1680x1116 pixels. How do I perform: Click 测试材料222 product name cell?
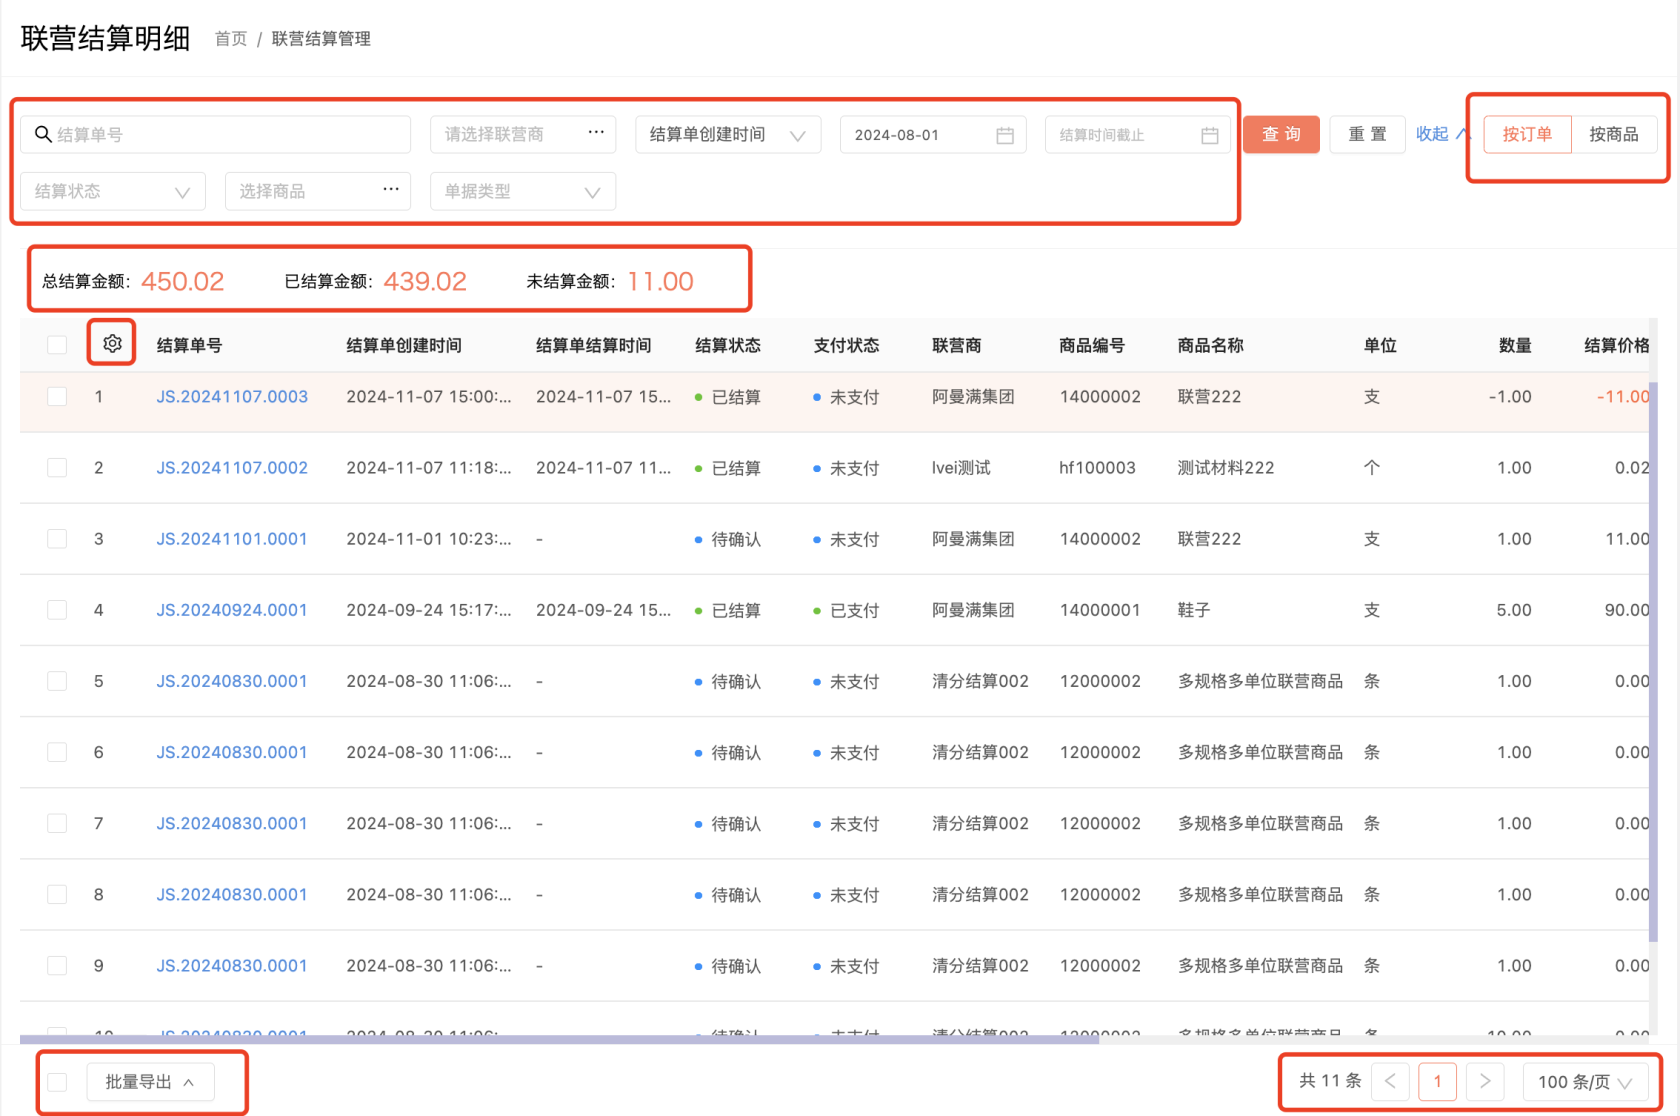(1226, 467)
